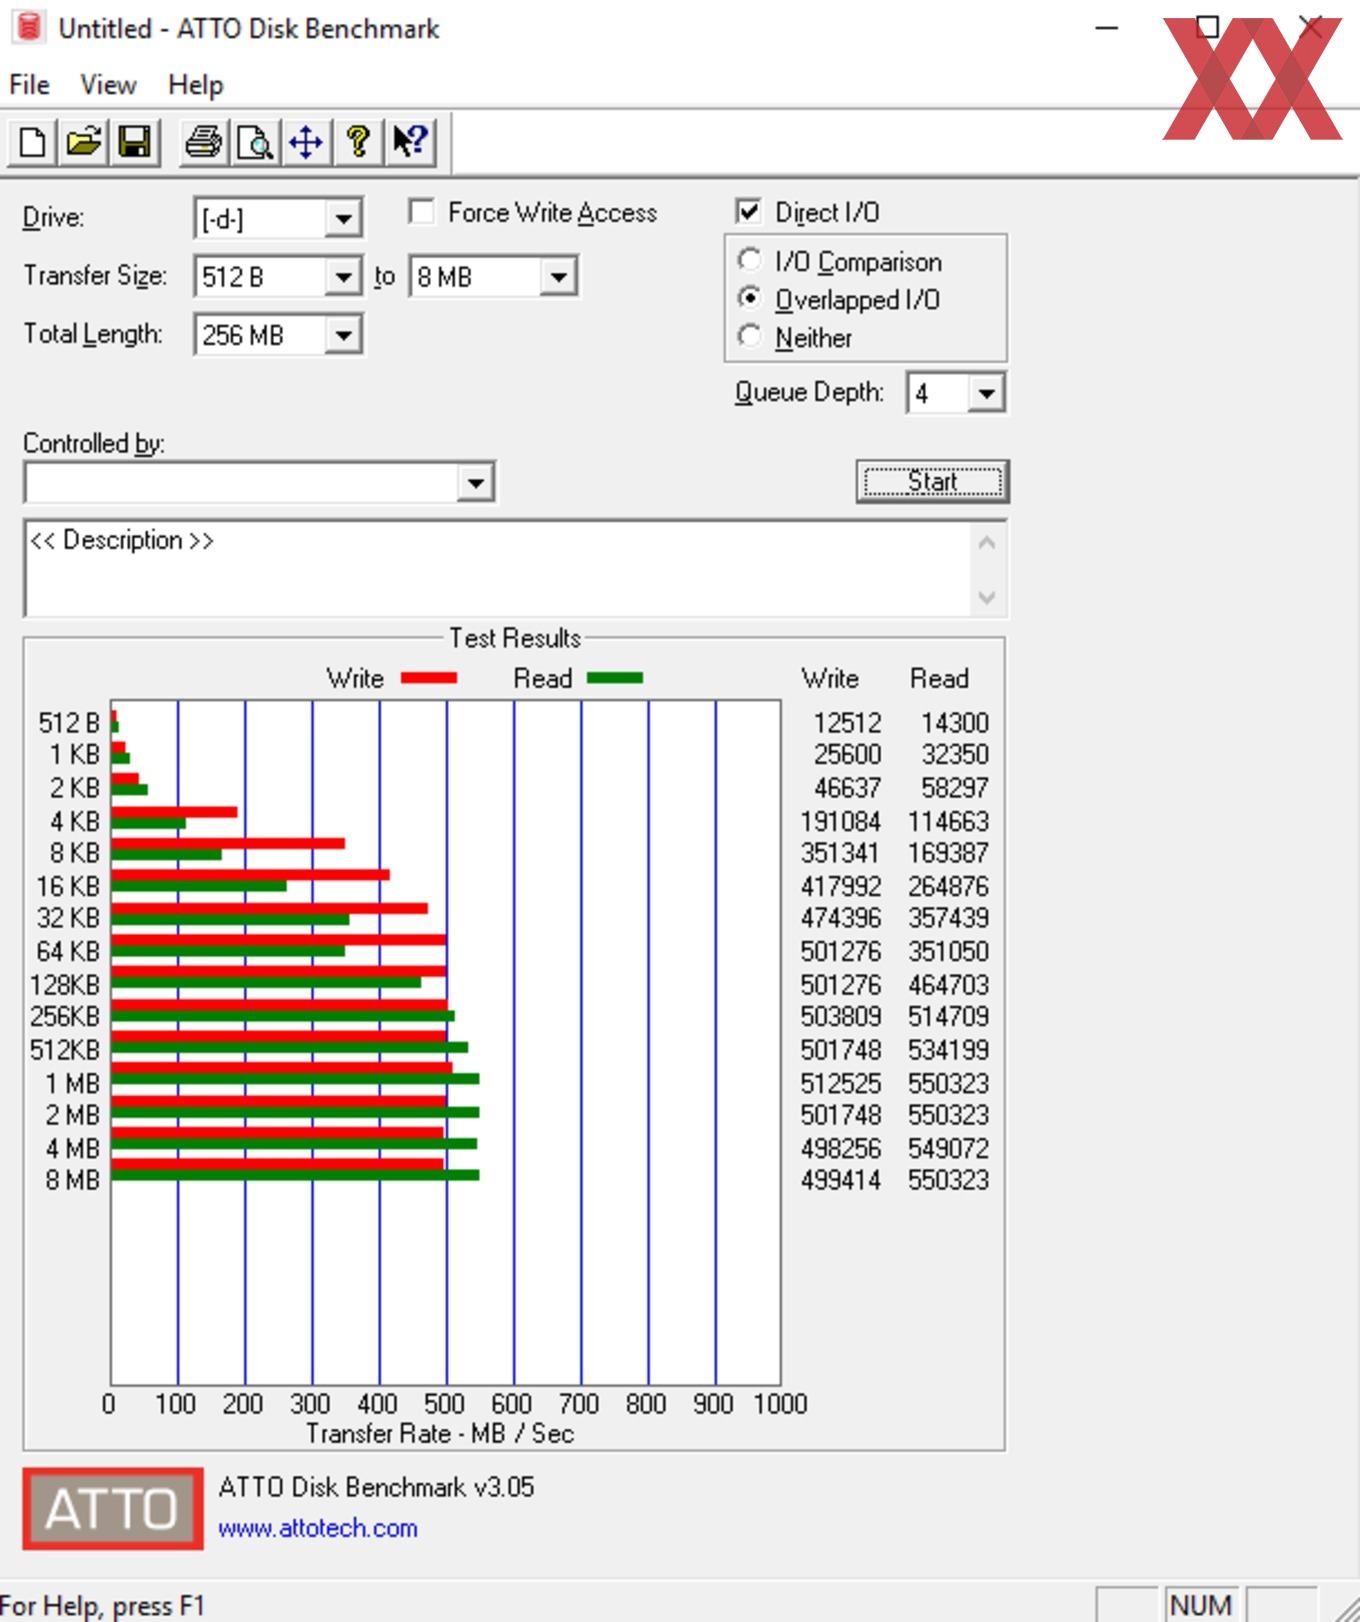
Task: Open About via question mark icon
Action: coord(358,142)
